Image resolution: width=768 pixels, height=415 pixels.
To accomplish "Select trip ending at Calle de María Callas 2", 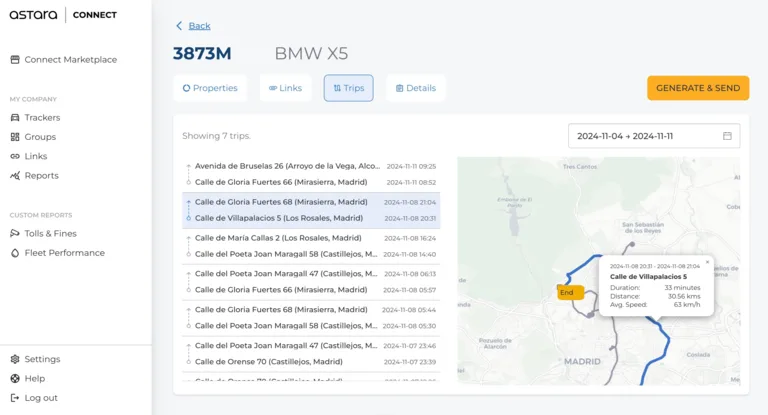I will pyautogui.click(x=311, y=238).
